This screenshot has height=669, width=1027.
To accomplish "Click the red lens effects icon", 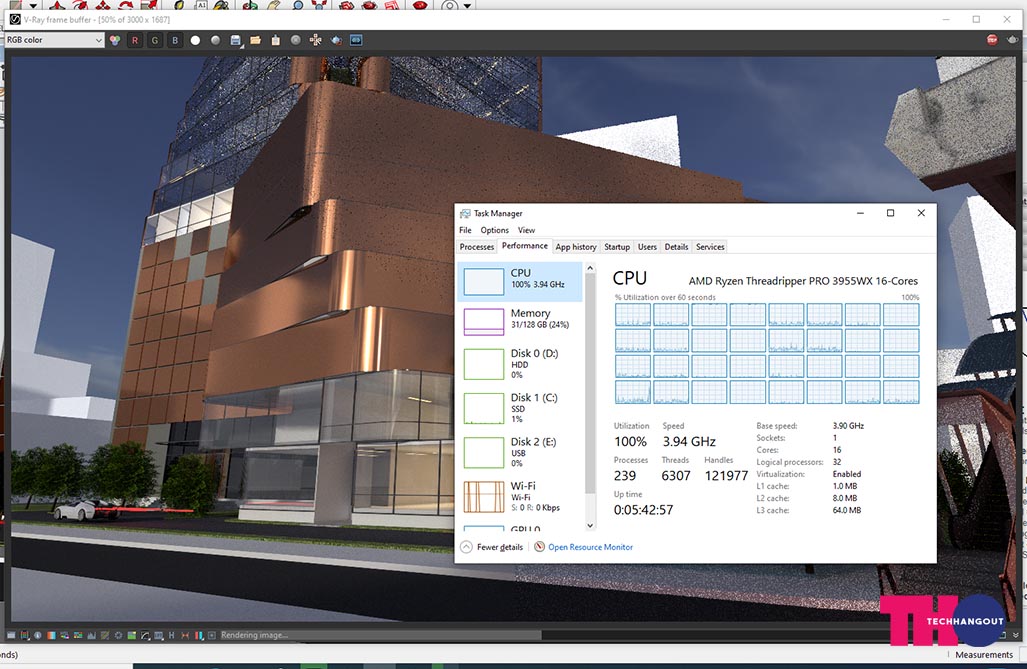I will (185, 636).
